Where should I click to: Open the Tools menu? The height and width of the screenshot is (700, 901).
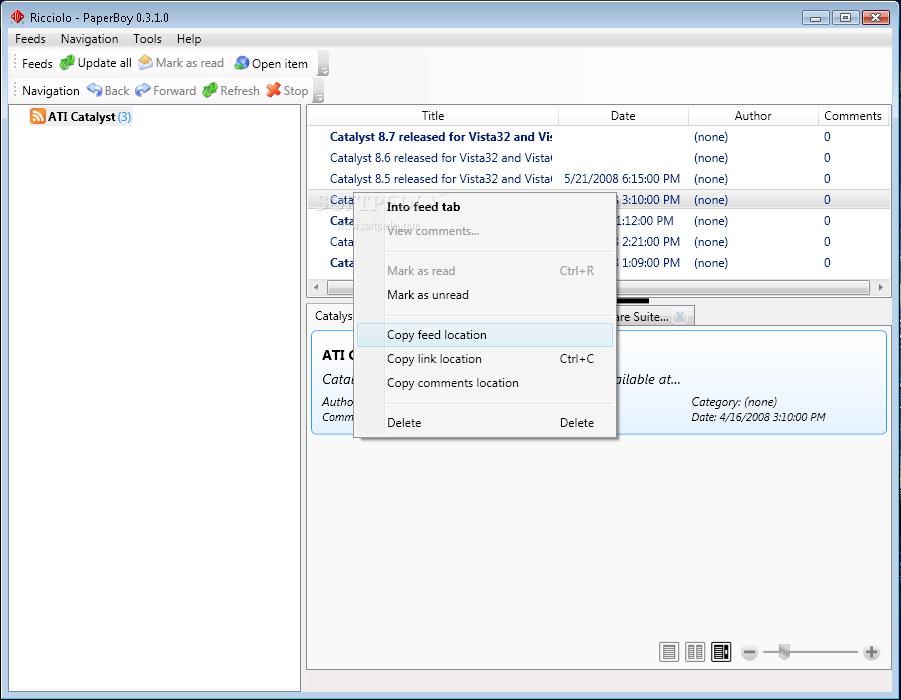pos(147,39)
